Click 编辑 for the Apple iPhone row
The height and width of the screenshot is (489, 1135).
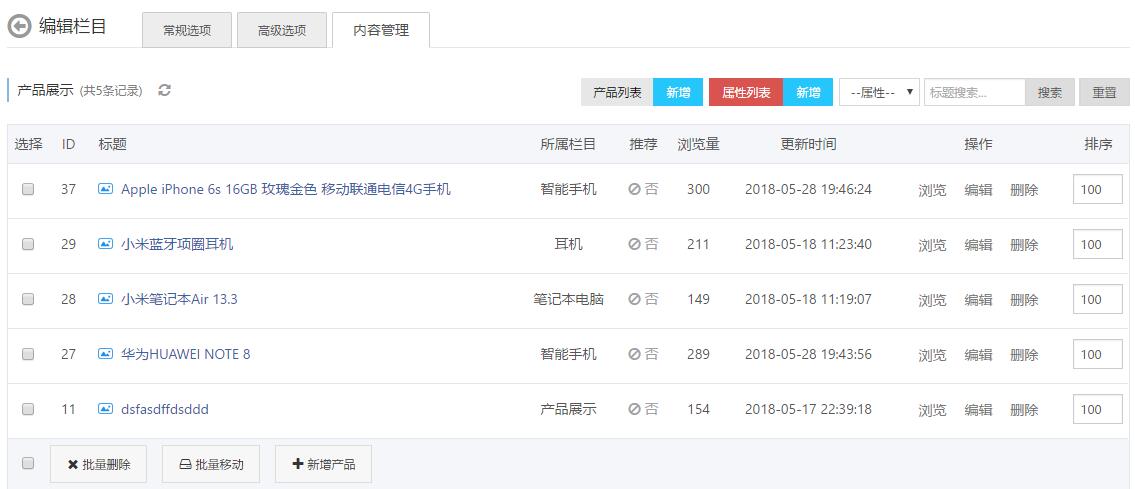click(979, 190)
